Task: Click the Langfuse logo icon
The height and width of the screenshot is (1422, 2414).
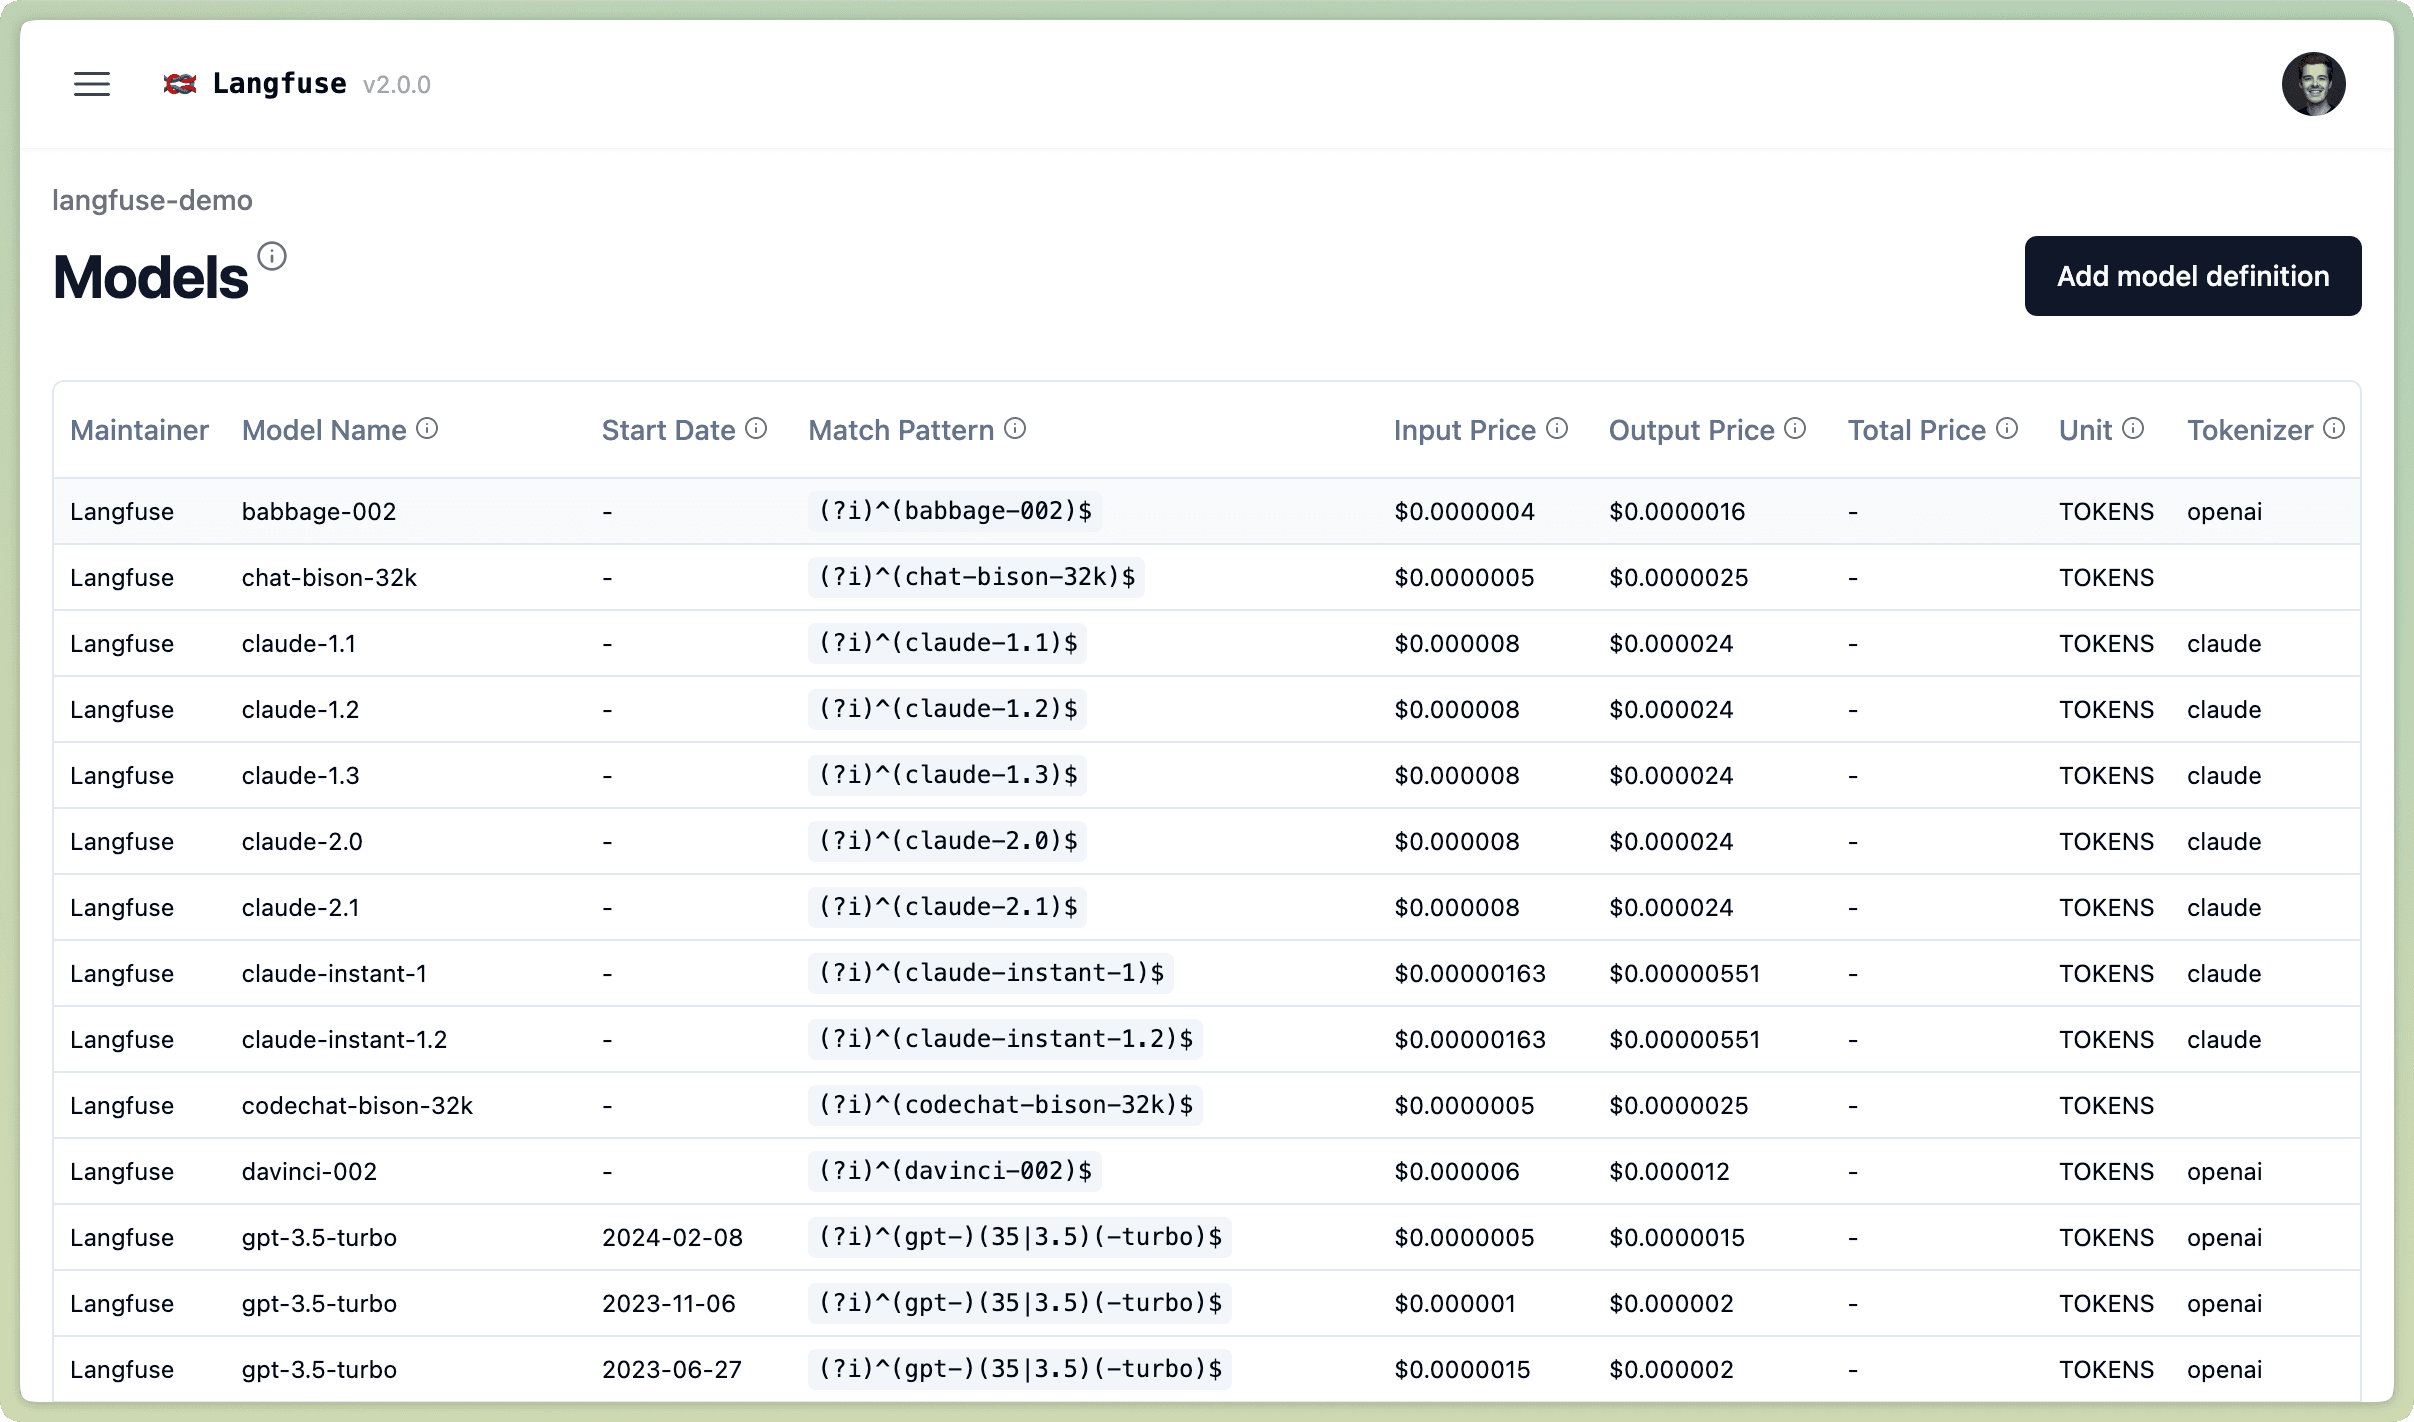Action: point(180,84)
